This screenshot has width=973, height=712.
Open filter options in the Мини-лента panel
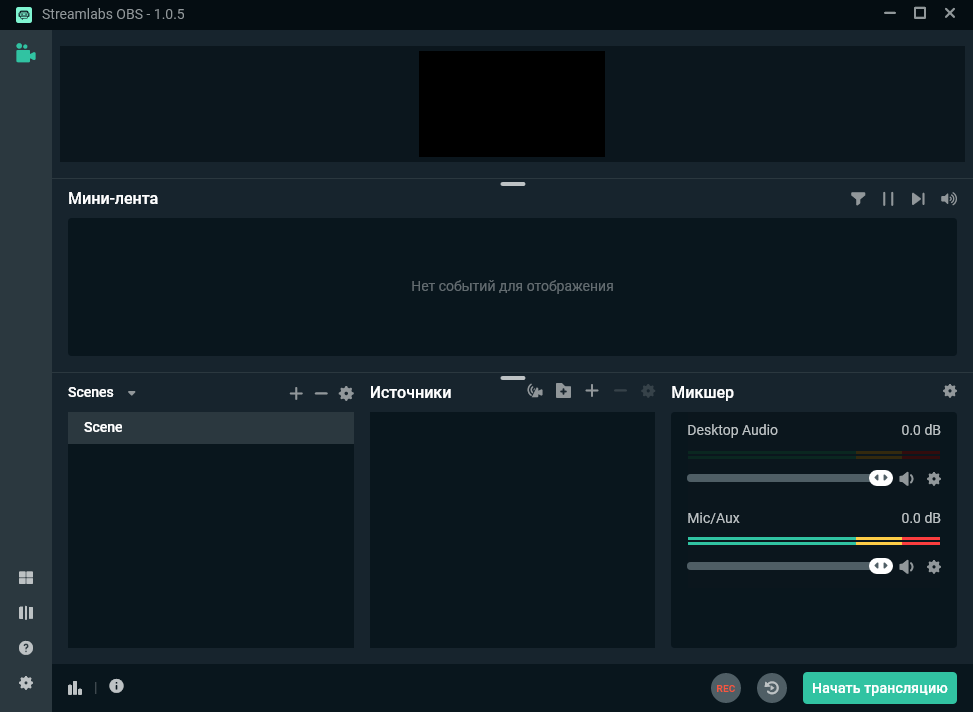858,198
